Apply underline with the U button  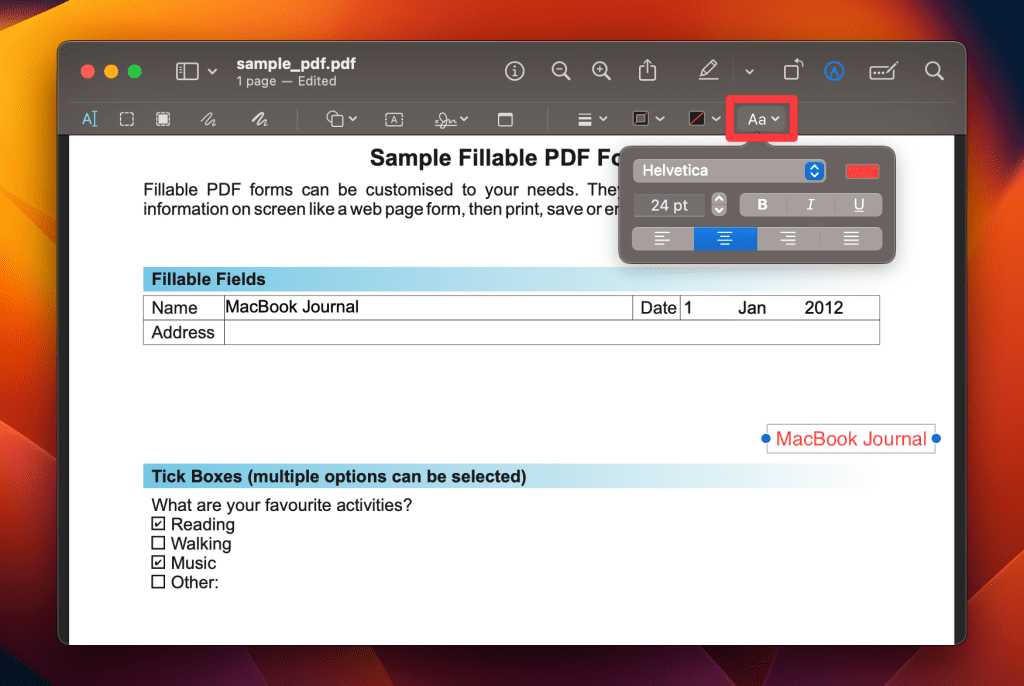tap(859, 205)
